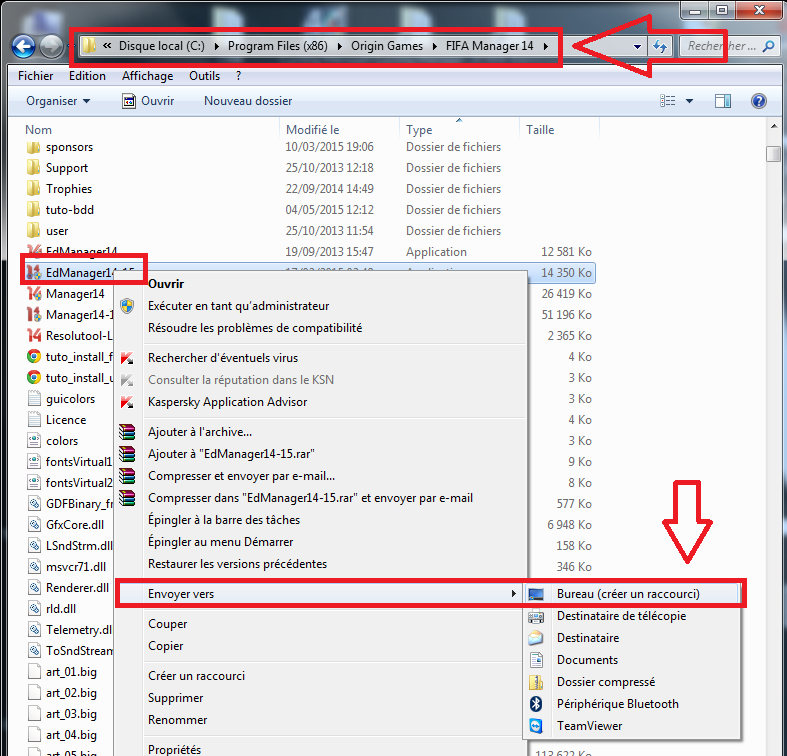The width and height of the screenshot is (787, 756).
Task: Select Bureau (créer un raccourci)
Action: pyautogui.click(x=628, y=594)
